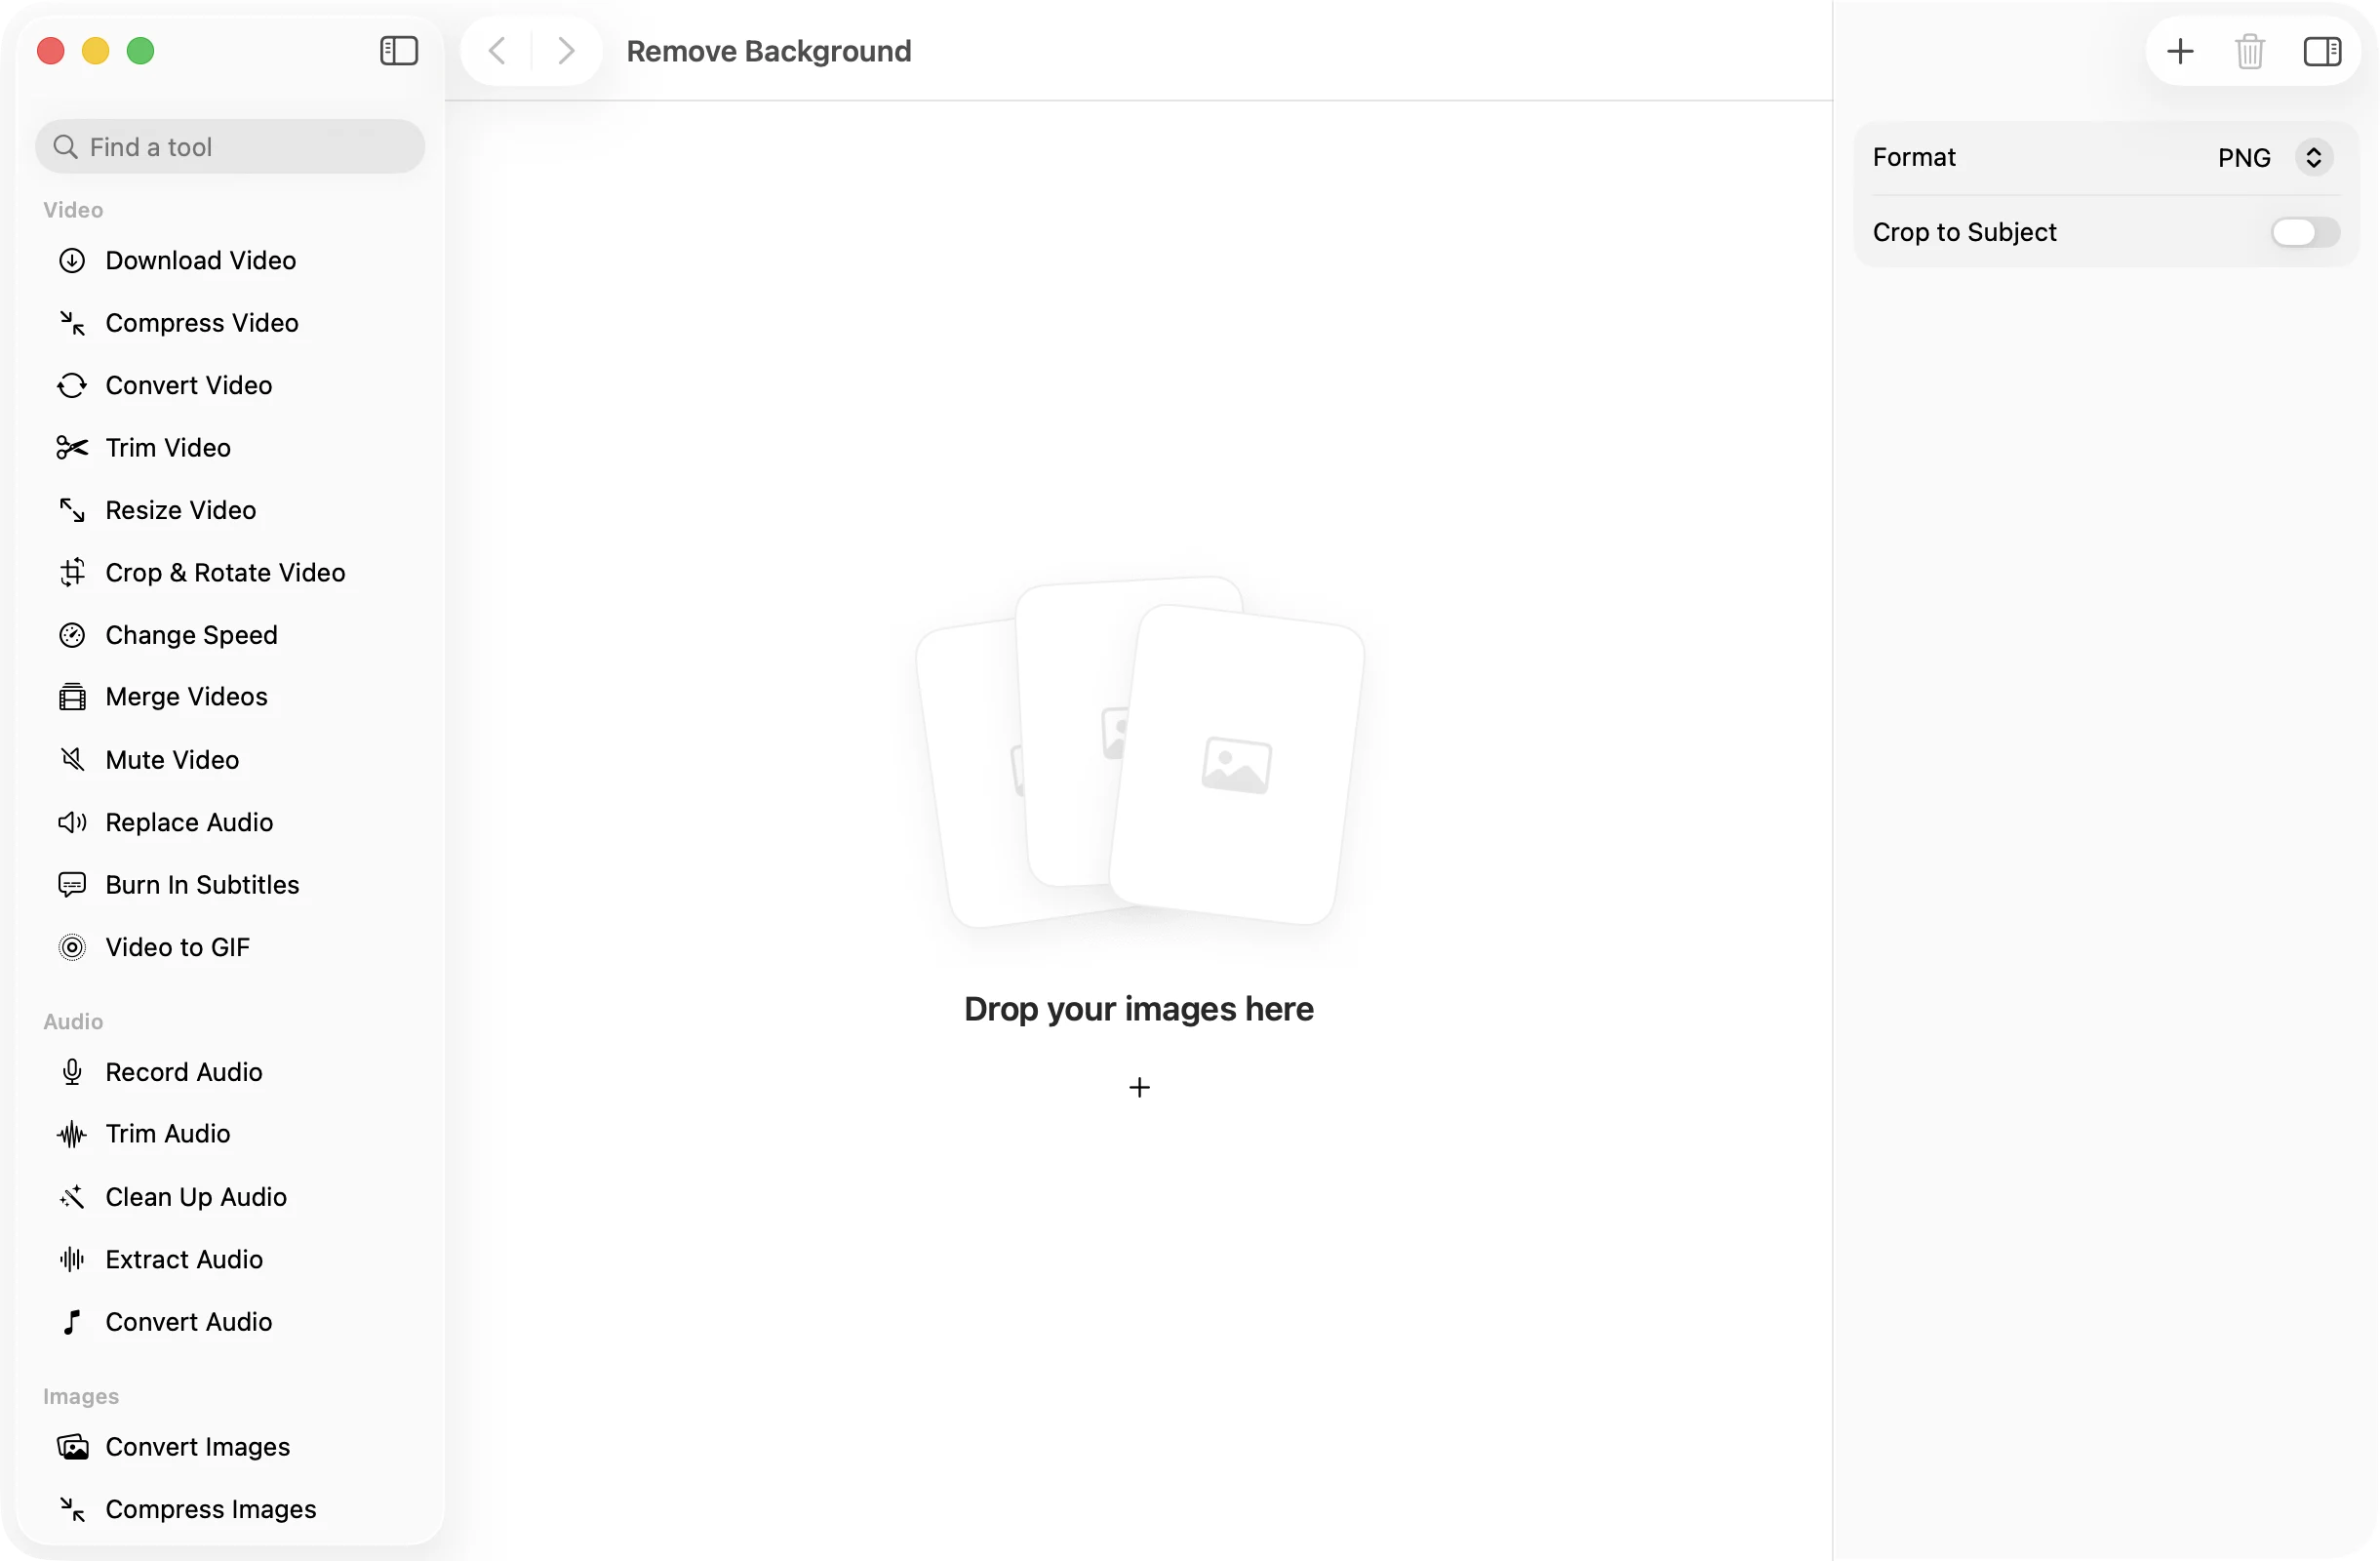This screenshot has width=2380, height=1561.
Task: Click the Merge Videos film icon
Action: pyautogui.click(x=72, y=697)
